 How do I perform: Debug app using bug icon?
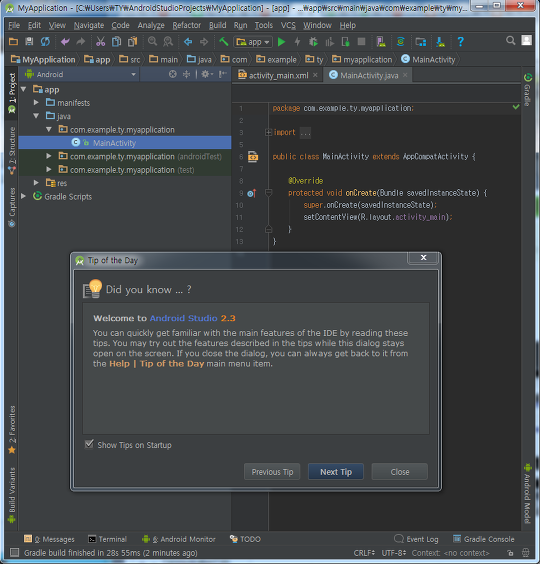(x=313, y=42)
